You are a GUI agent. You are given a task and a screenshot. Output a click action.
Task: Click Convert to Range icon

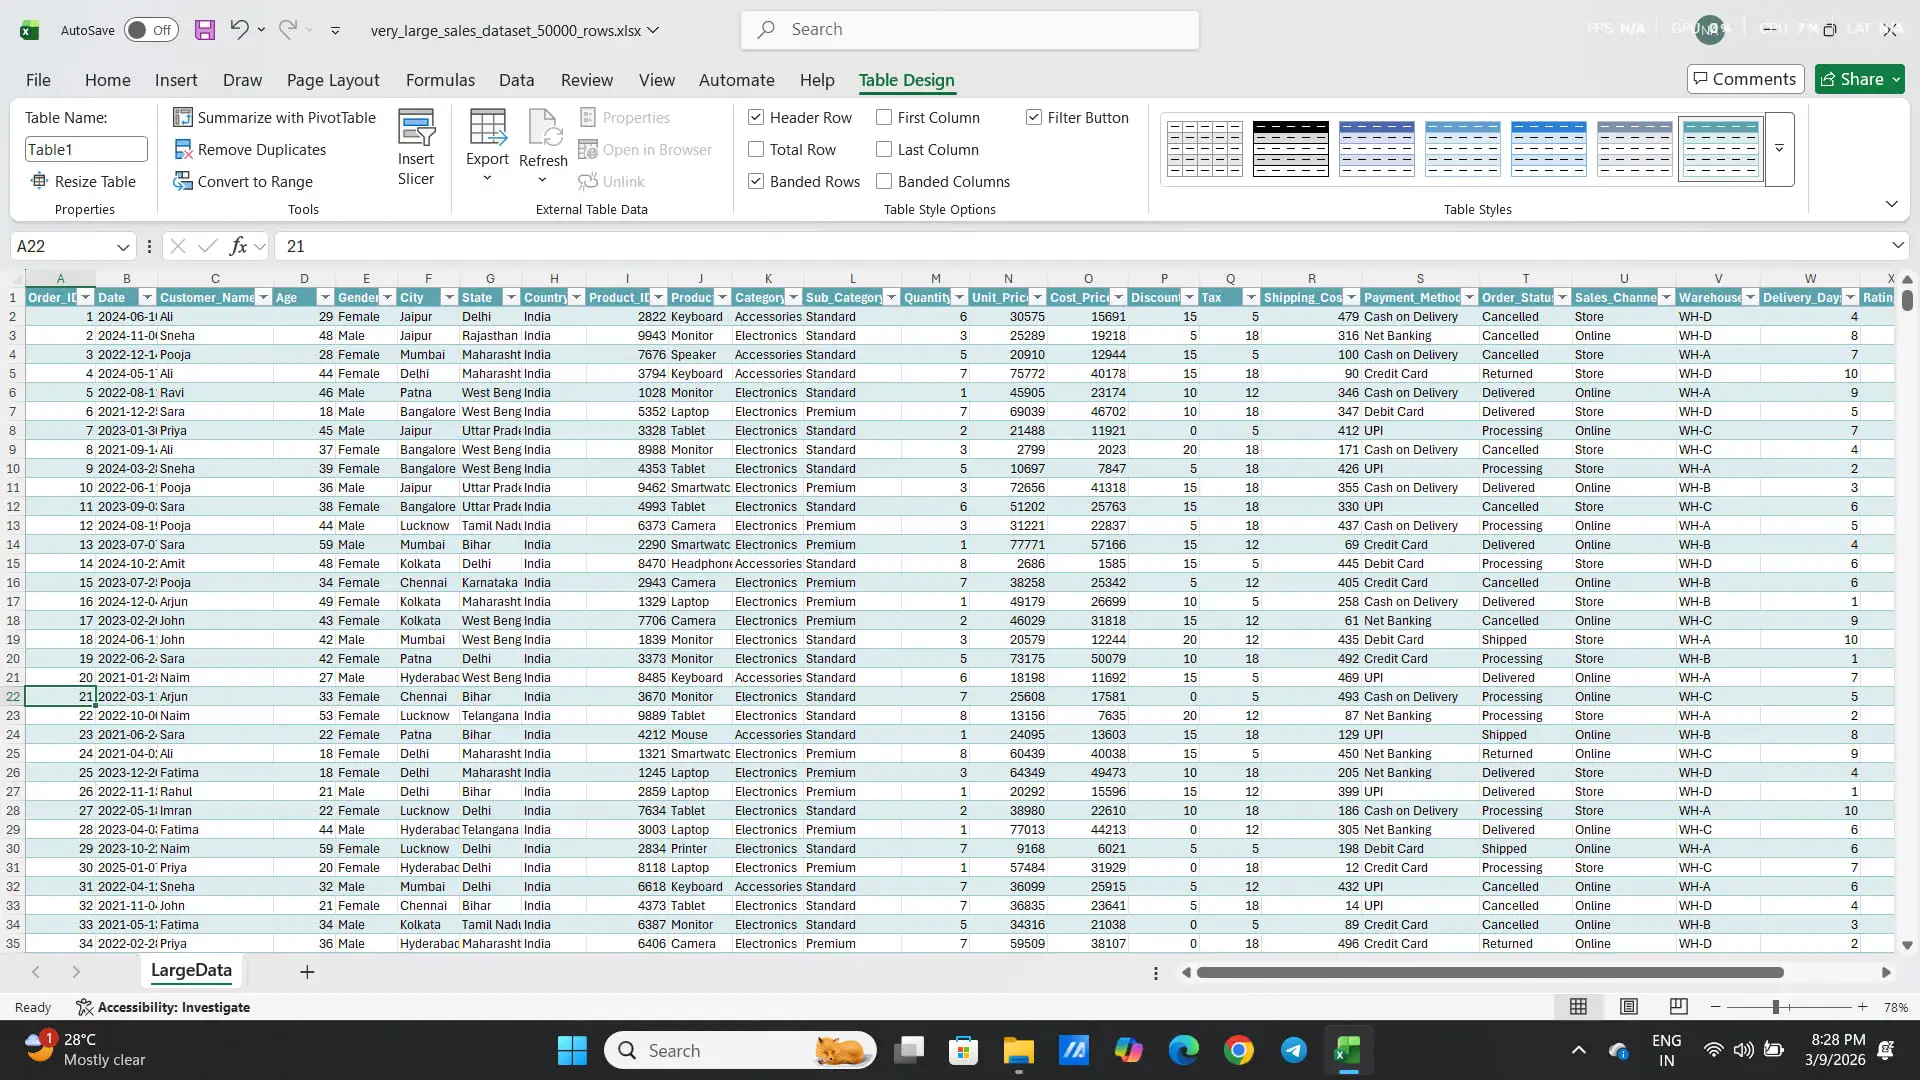tap(183, 182)
